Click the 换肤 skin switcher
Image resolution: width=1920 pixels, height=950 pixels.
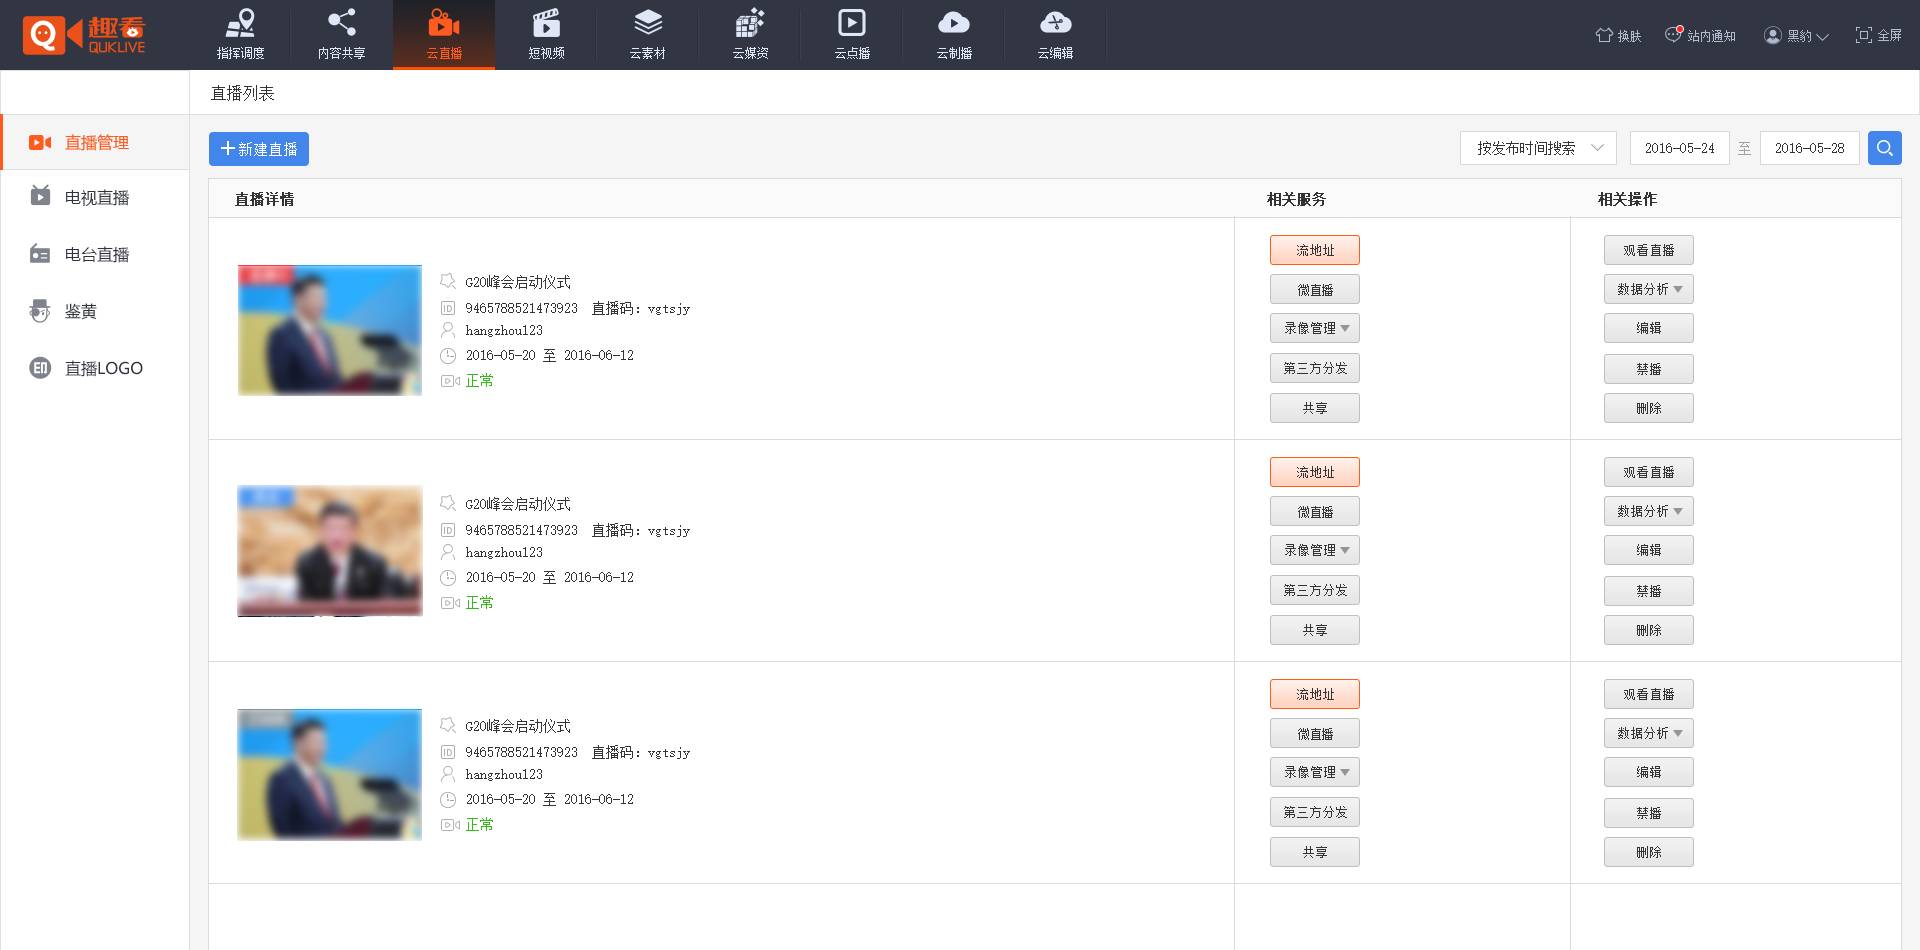[x=1618, y=35]
